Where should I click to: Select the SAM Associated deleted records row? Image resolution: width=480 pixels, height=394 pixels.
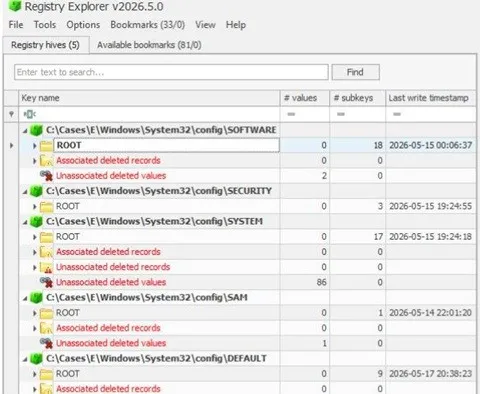[x=247, y=328]
